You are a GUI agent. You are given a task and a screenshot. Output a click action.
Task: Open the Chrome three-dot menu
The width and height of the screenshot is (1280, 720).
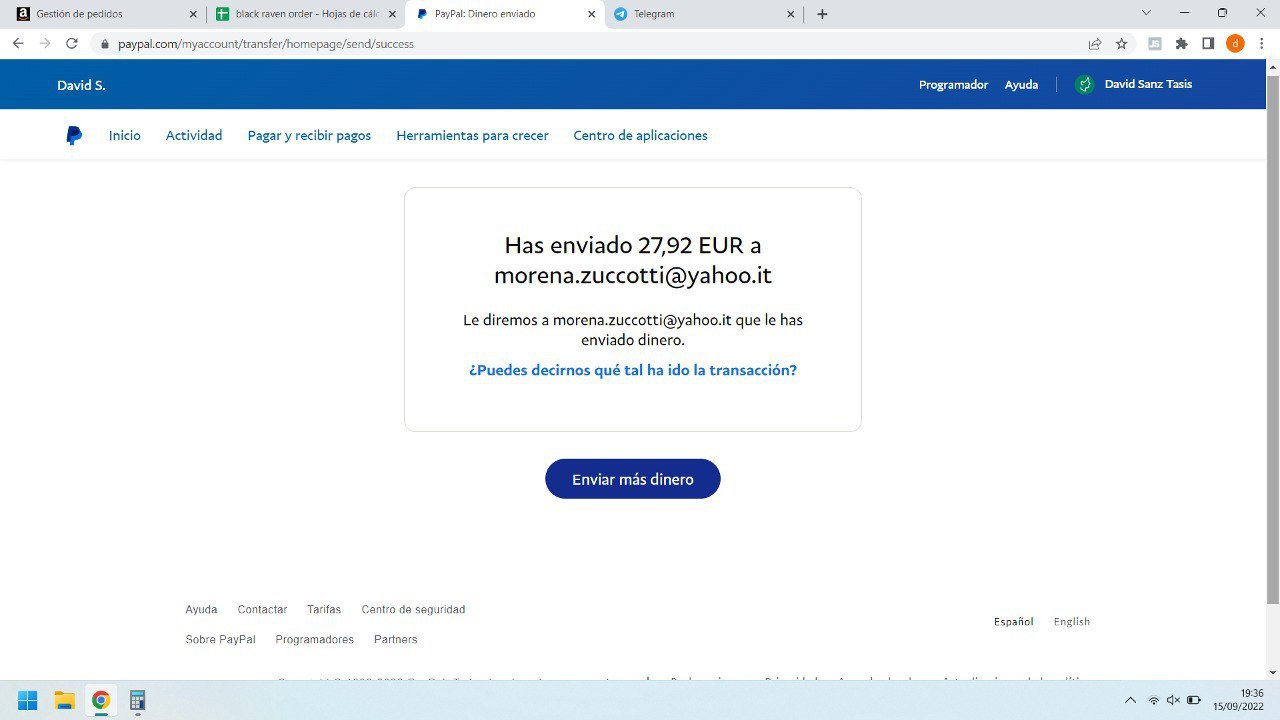pos(1262,44)
